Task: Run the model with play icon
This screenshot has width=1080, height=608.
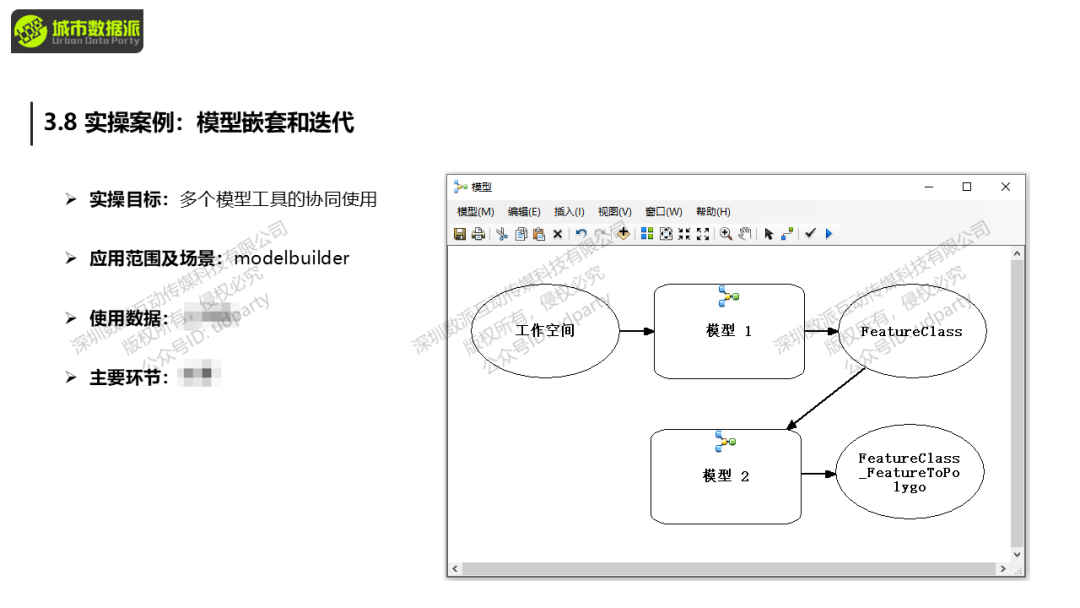Action: (829, 234)
